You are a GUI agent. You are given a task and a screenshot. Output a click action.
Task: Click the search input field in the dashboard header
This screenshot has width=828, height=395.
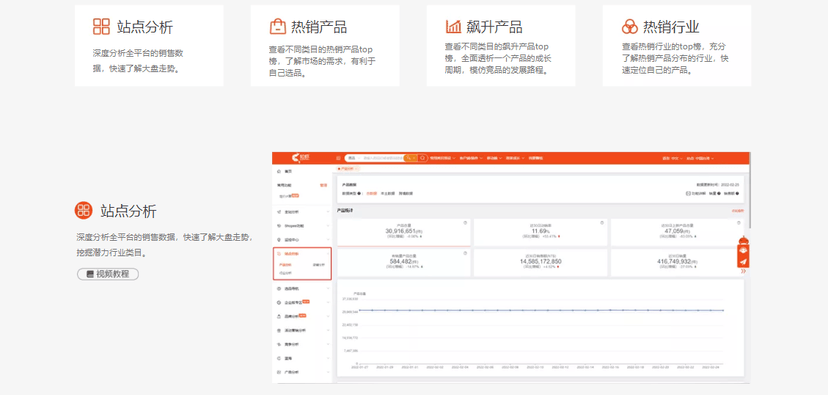[x=382, y=158]
